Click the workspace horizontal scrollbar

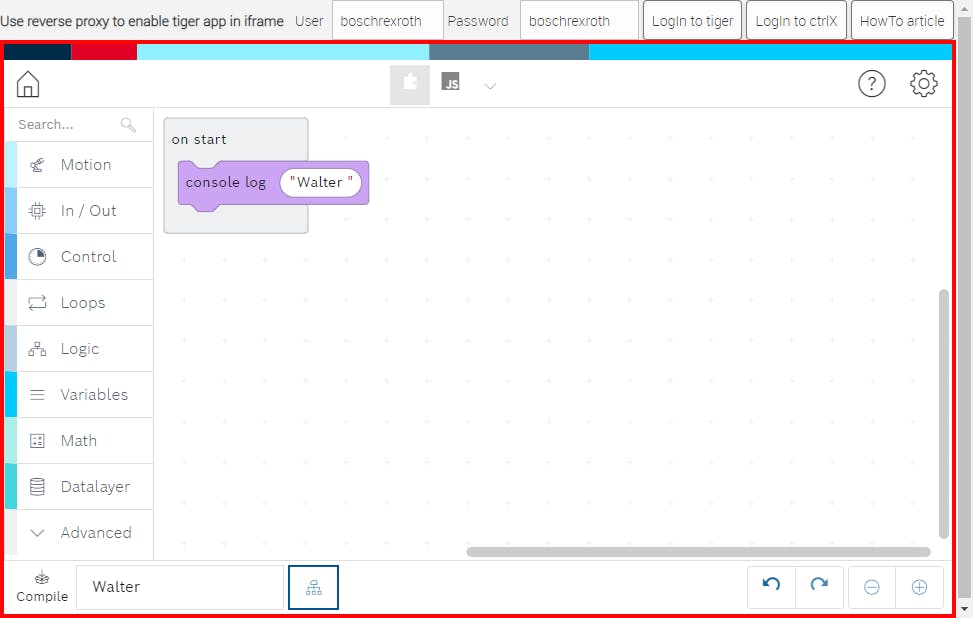[x=698, y=552]
